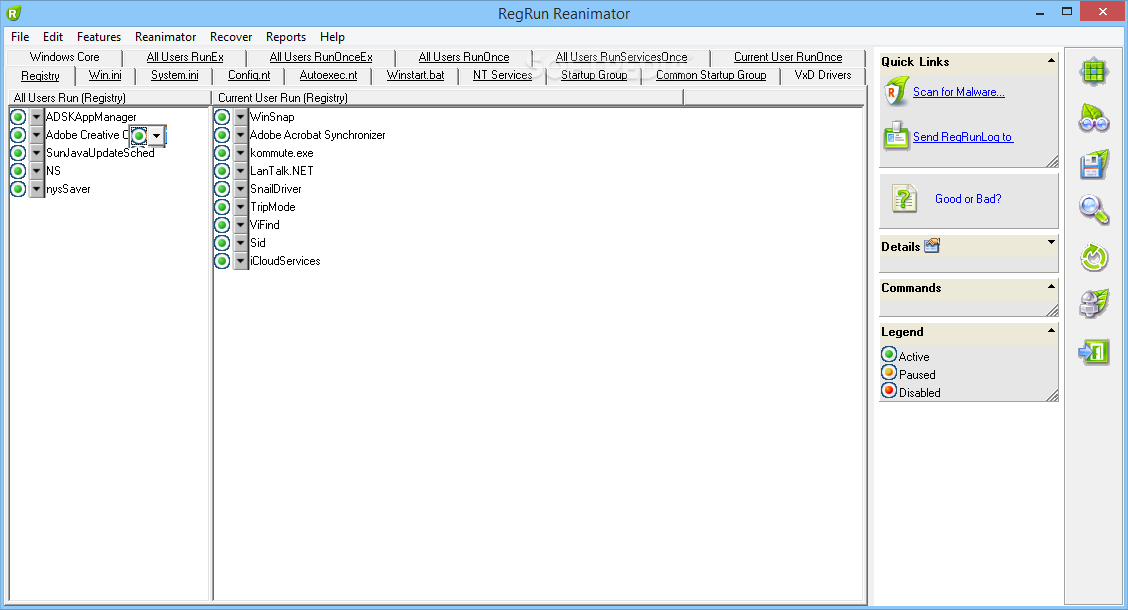Click the small icon beside Details header
This screenshot has height=610, width=1128.
(932, 246)
